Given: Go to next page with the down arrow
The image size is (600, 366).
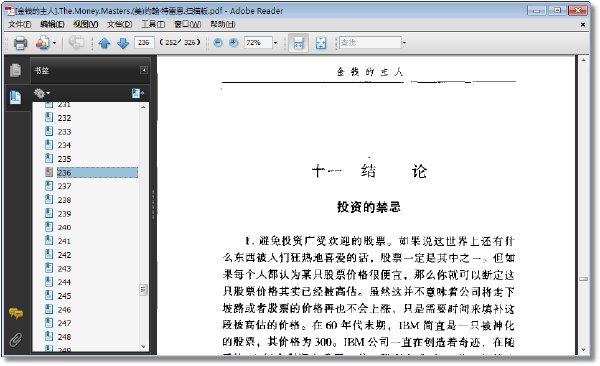Looking at the screenshot, I should (123, 43).
